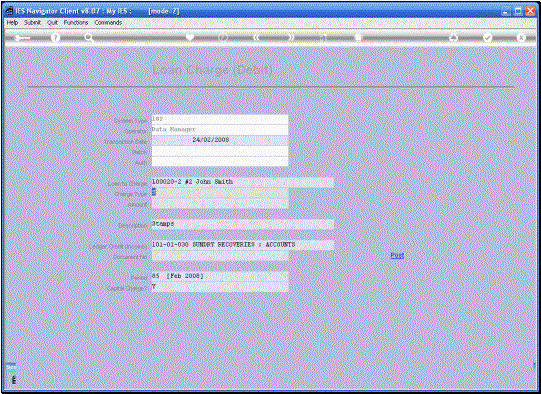Screen dimensions: 541x394
Task: Open the Help menu
Action: pos(12,22)
